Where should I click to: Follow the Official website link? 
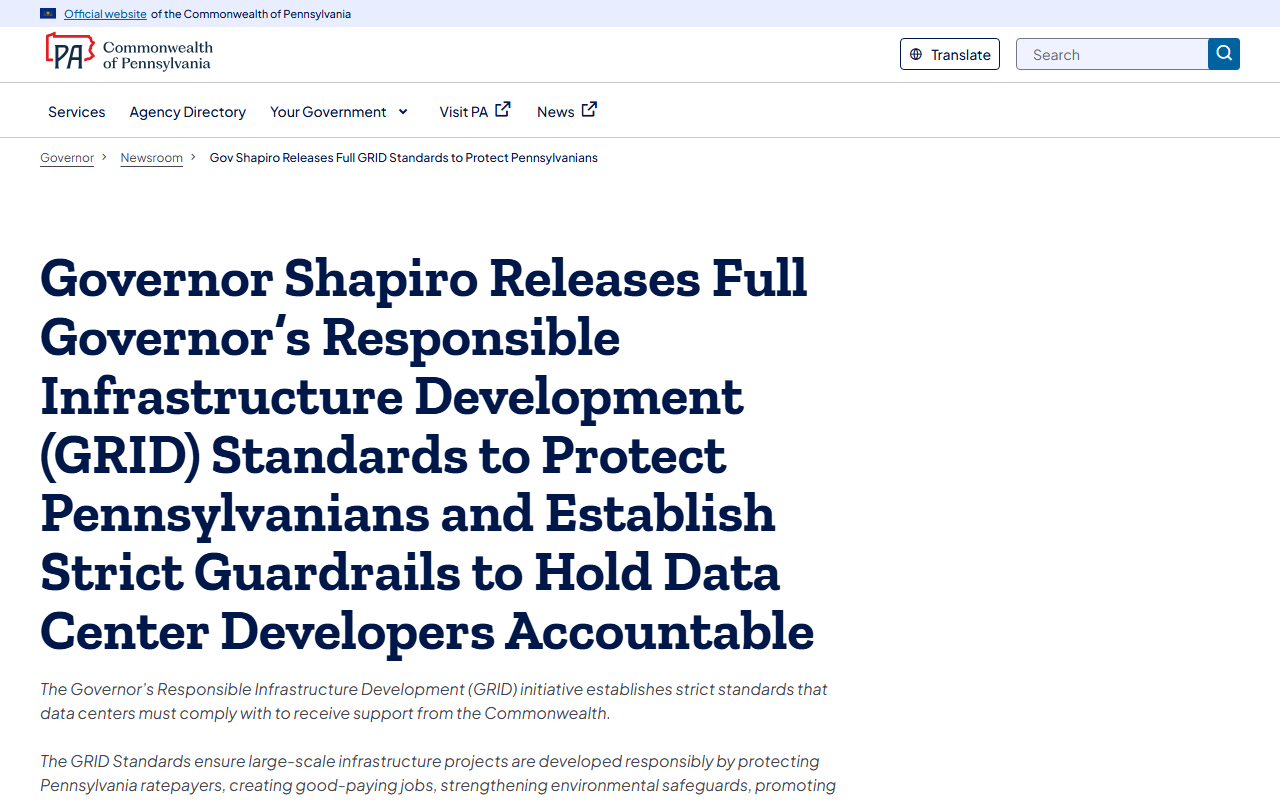tap(105, 14)
